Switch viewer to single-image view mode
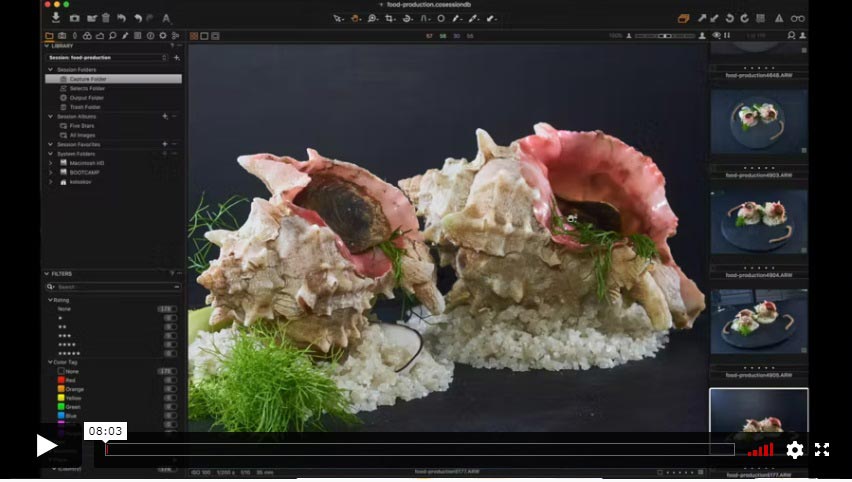Image resolution: width=852 pixels, height=482 pixels. pyautogui.click(x=204, y=36)
